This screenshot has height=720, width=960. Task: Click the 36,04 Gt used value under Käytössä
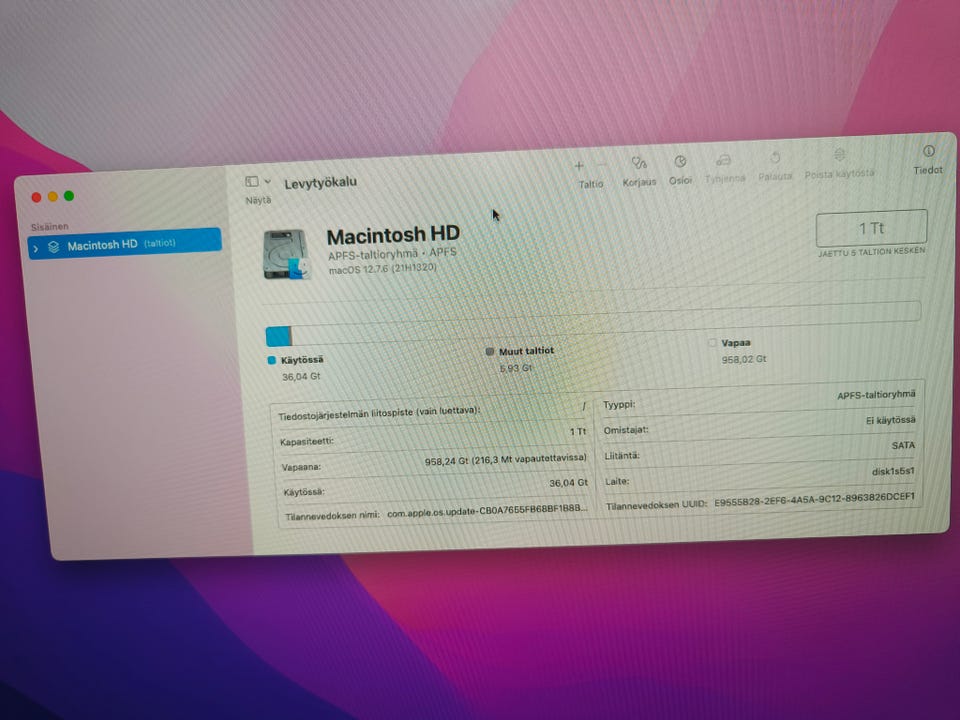[301, 377]
